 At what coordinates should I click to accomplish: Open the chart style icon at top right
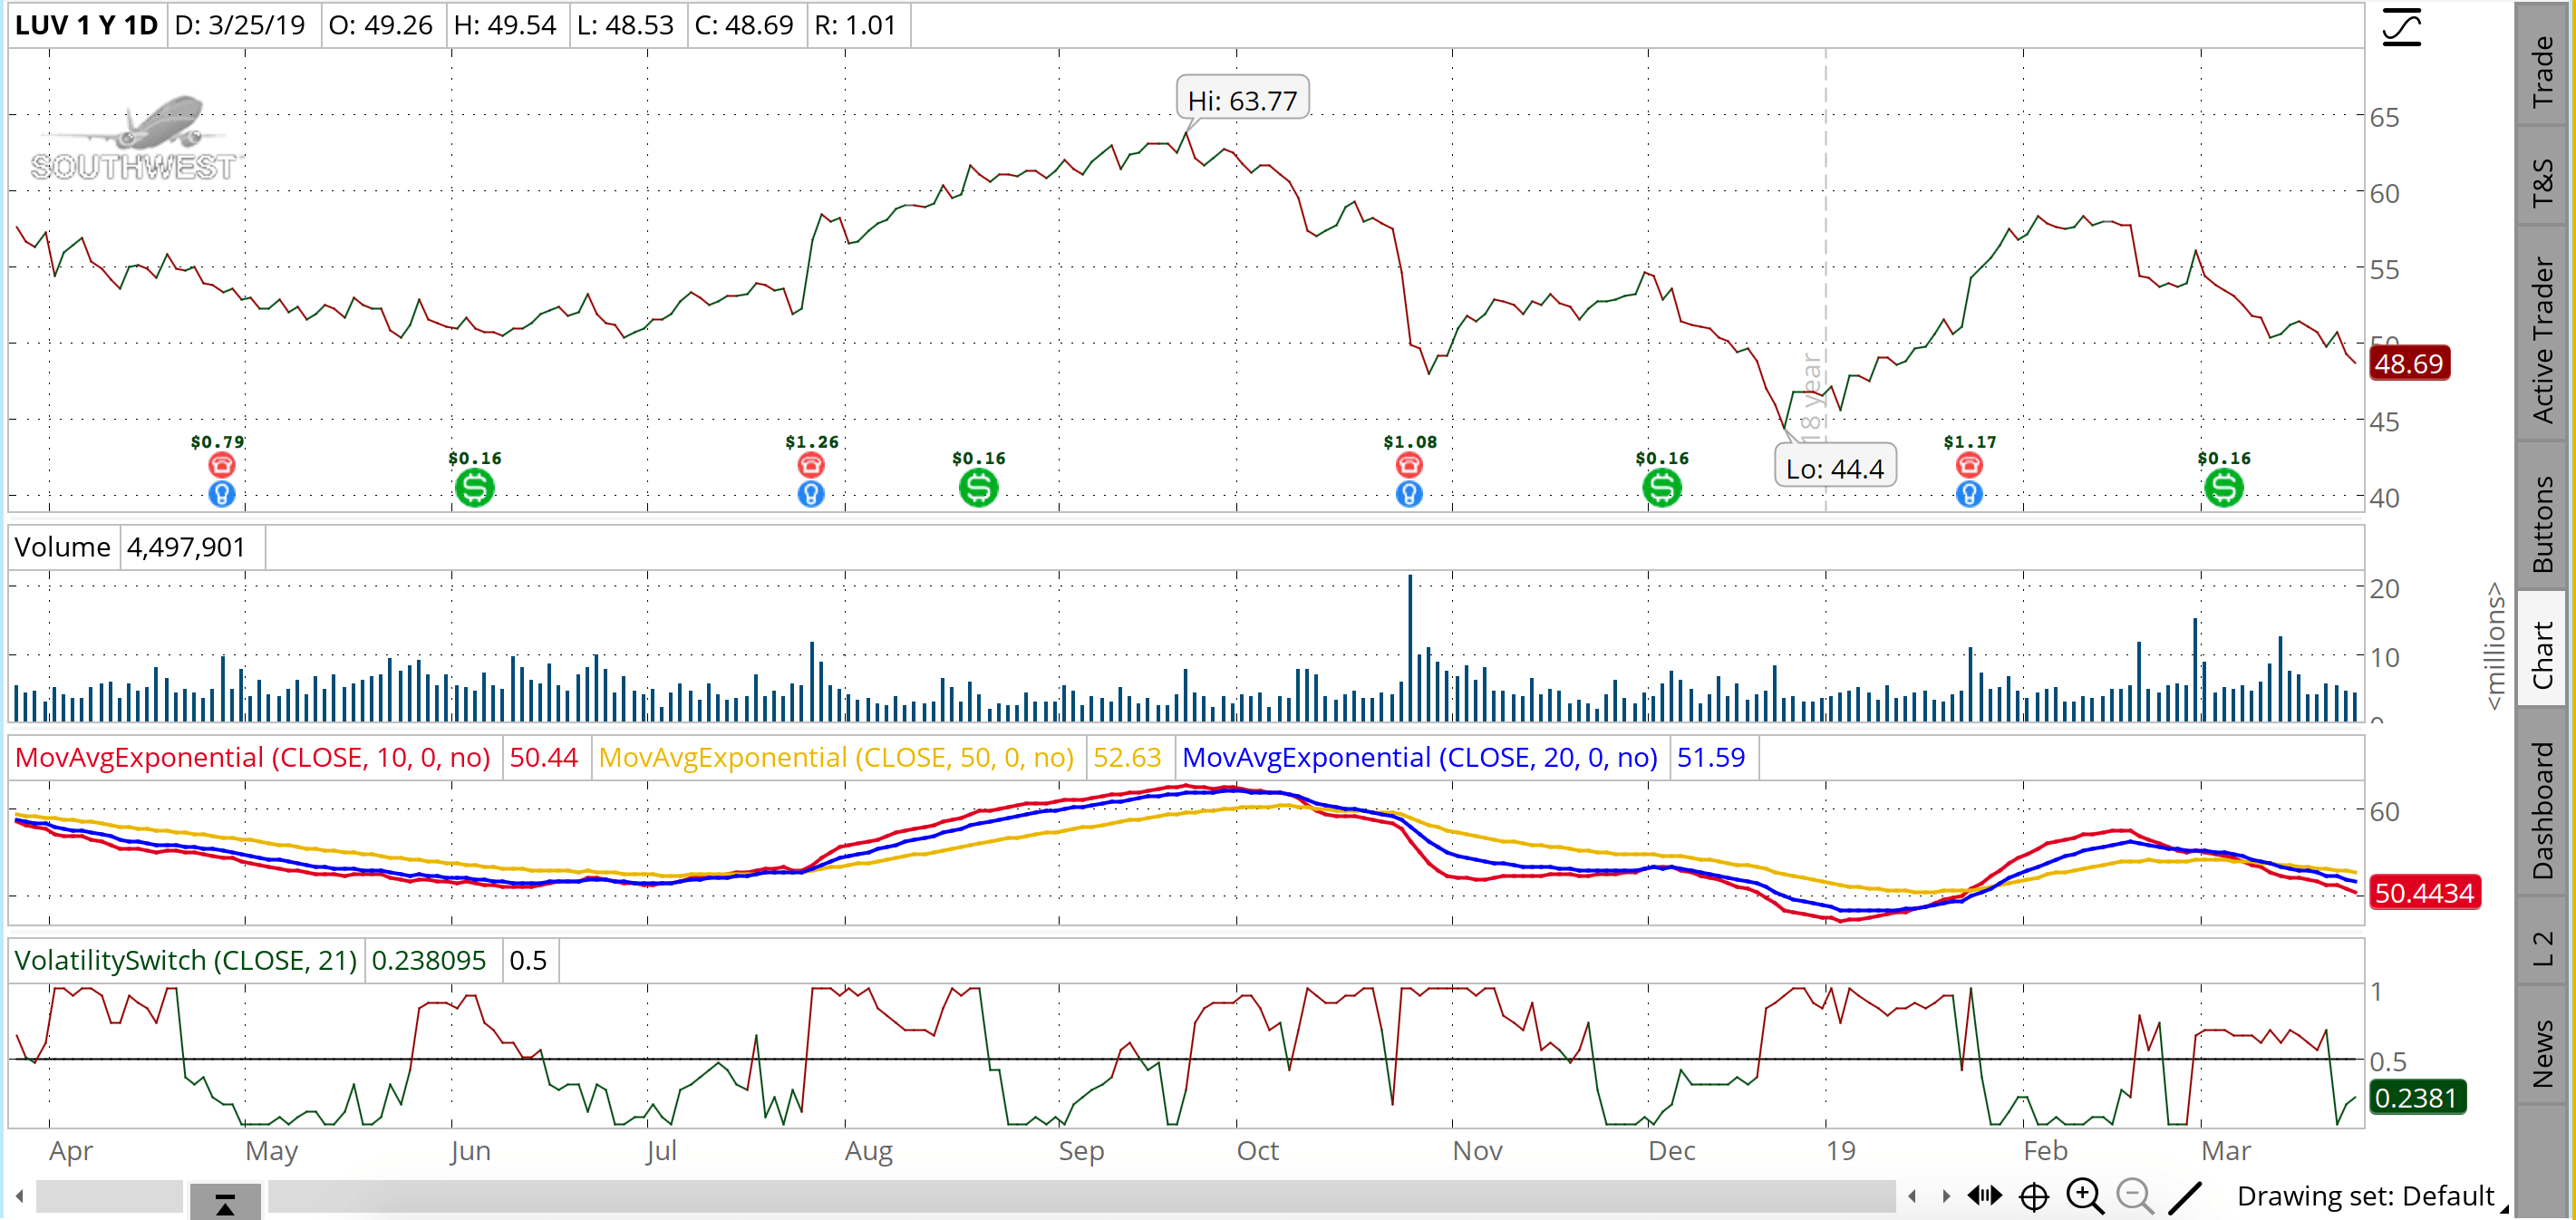2401,26
